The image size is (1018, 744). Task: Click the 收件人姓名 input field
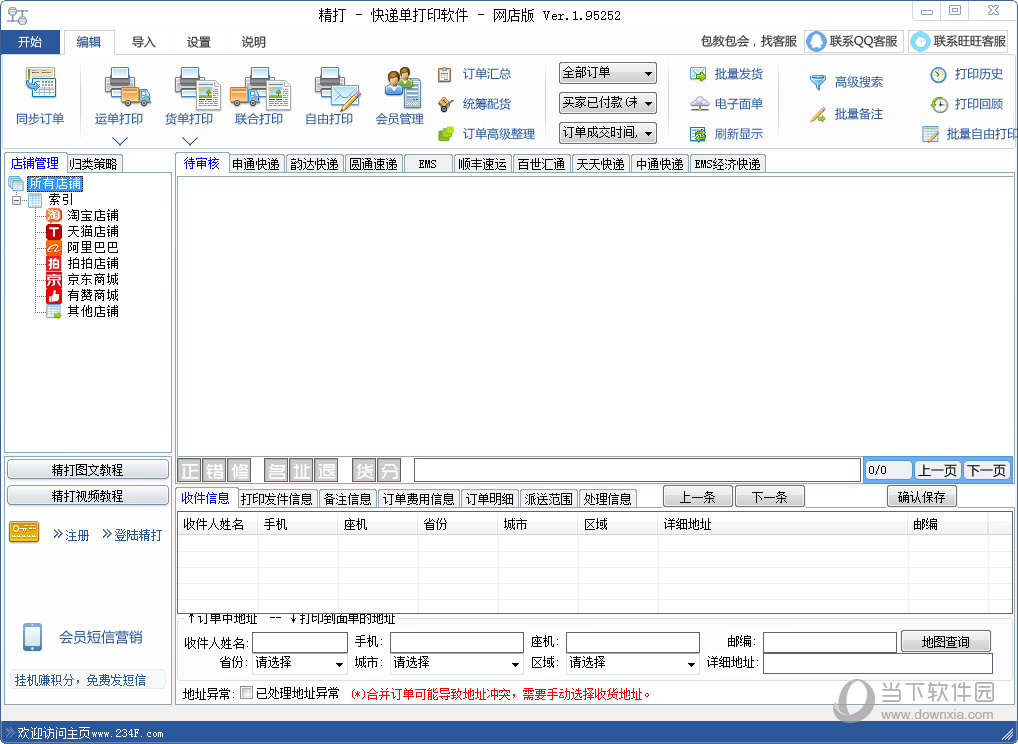(x=299, y=642)
